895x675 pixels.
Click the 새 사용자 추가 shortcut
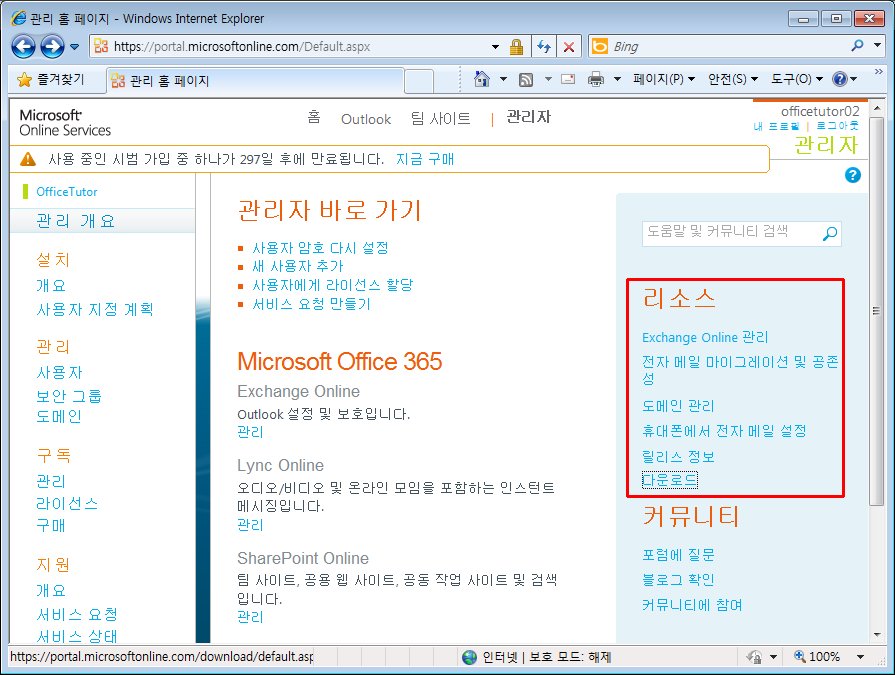[297, 266]
